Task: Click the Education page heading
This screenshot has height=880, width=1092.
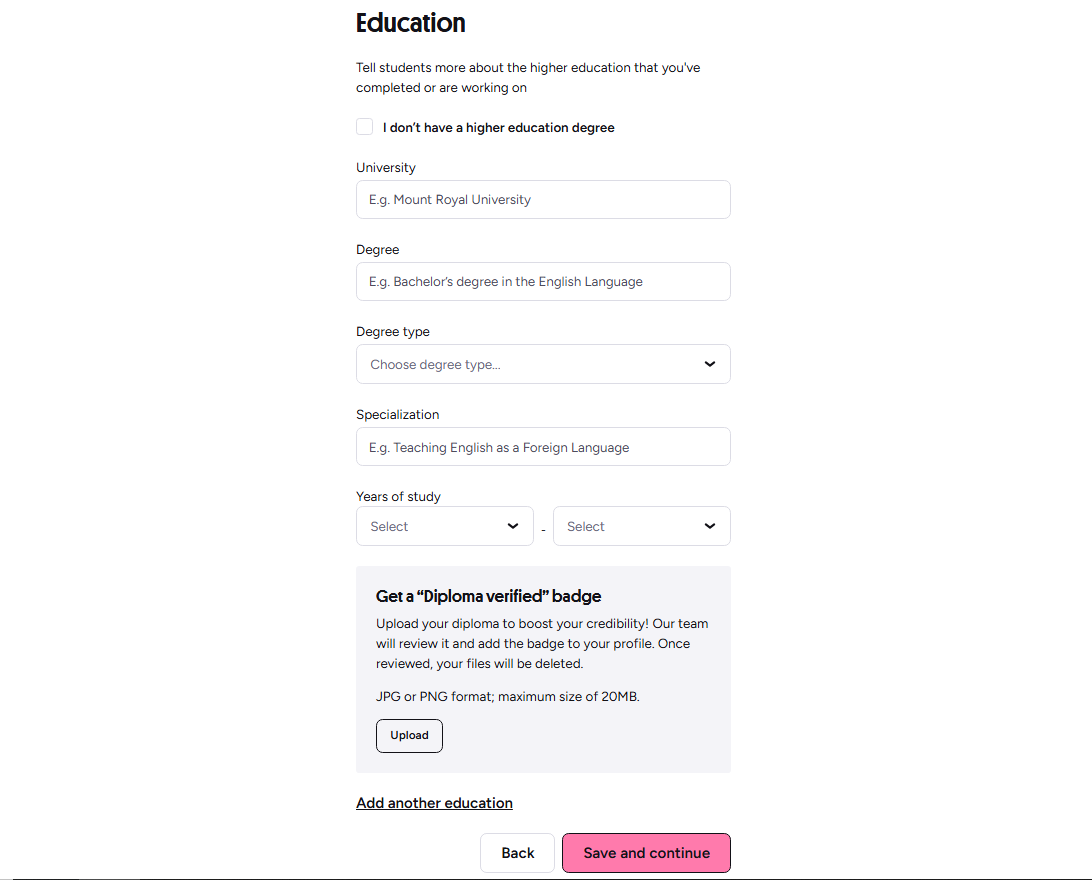Action: pyautogui.click(x=410, y=23)
